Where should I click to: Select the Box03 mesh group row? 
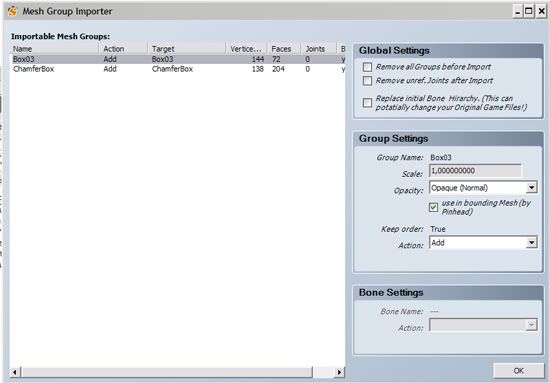tap(178, 59)
